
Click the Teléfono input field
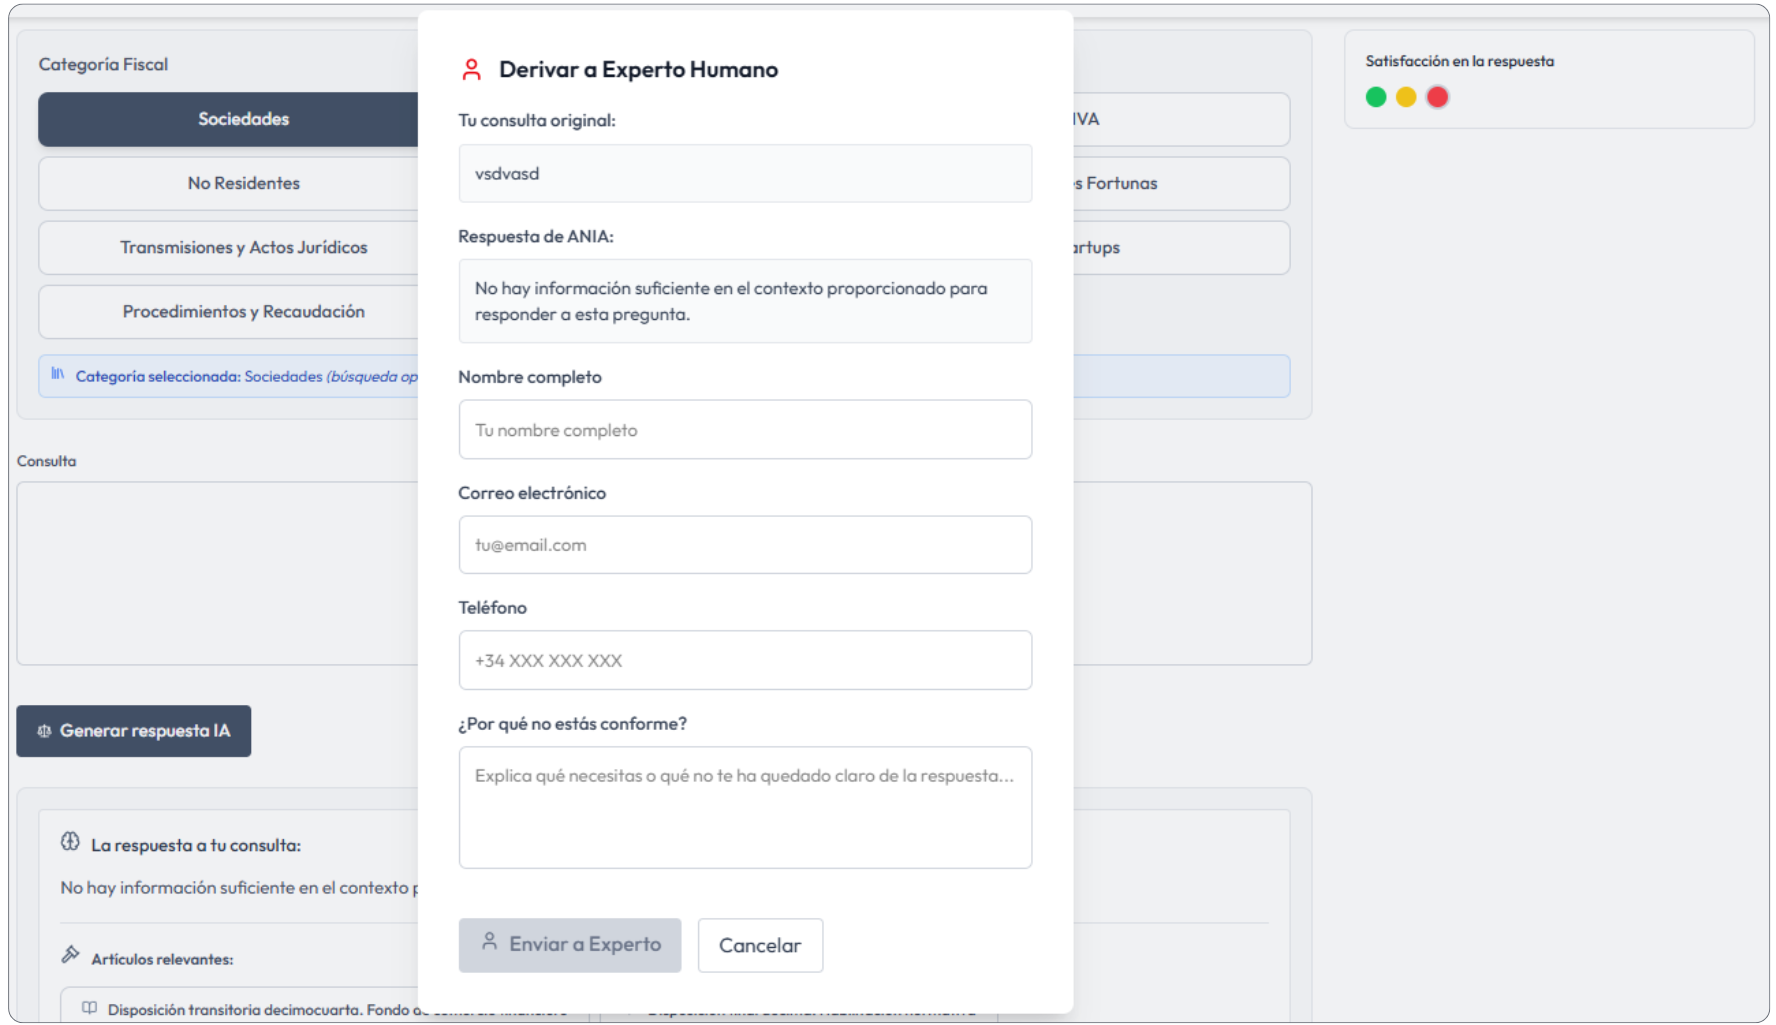[x=745, y=660]
